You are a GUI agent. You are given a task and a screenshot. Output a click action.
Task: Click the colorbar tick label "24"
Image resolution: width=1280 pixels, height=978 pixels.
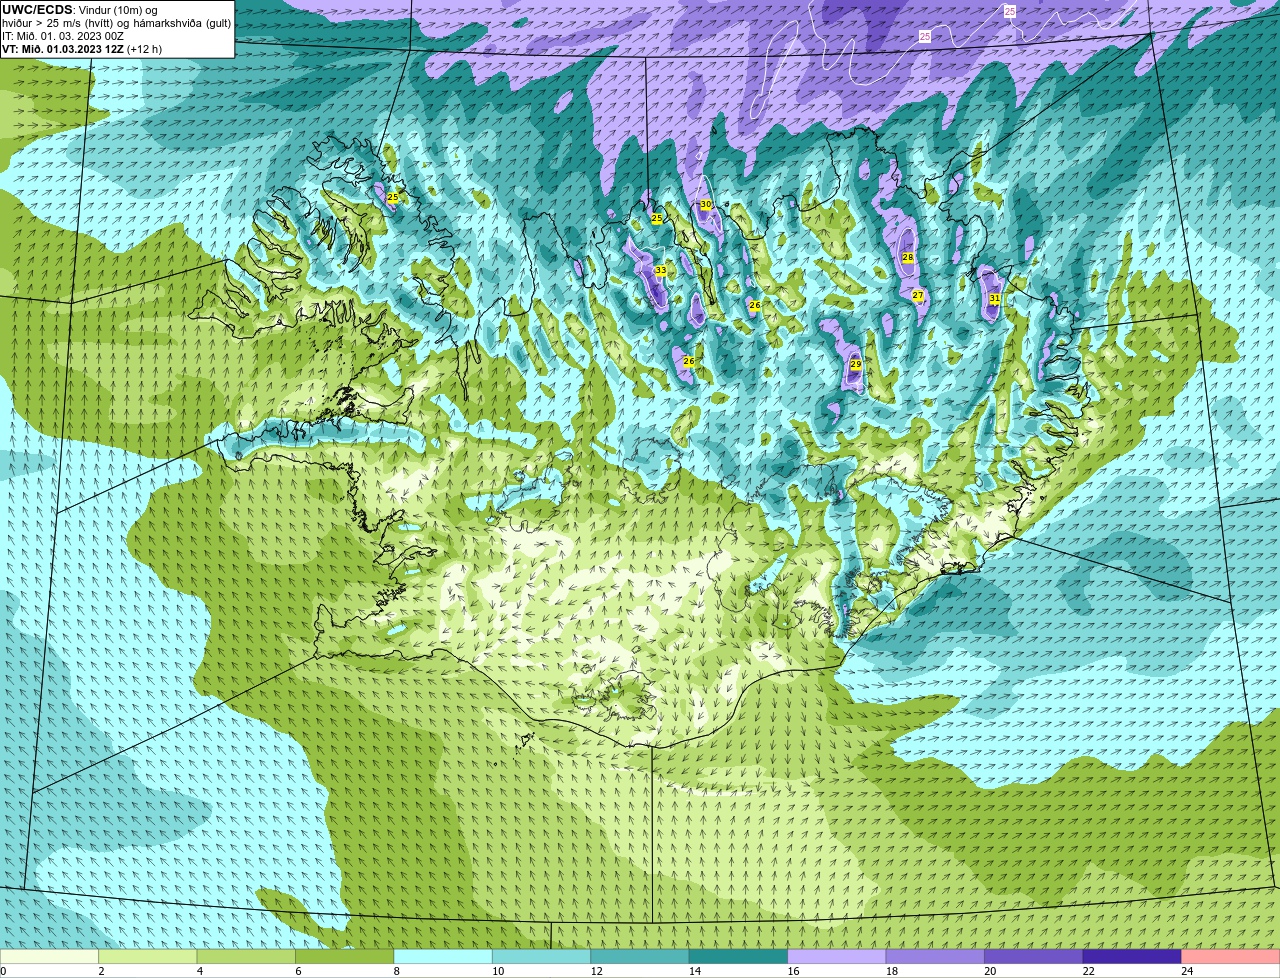click(x=1187, y=971)
